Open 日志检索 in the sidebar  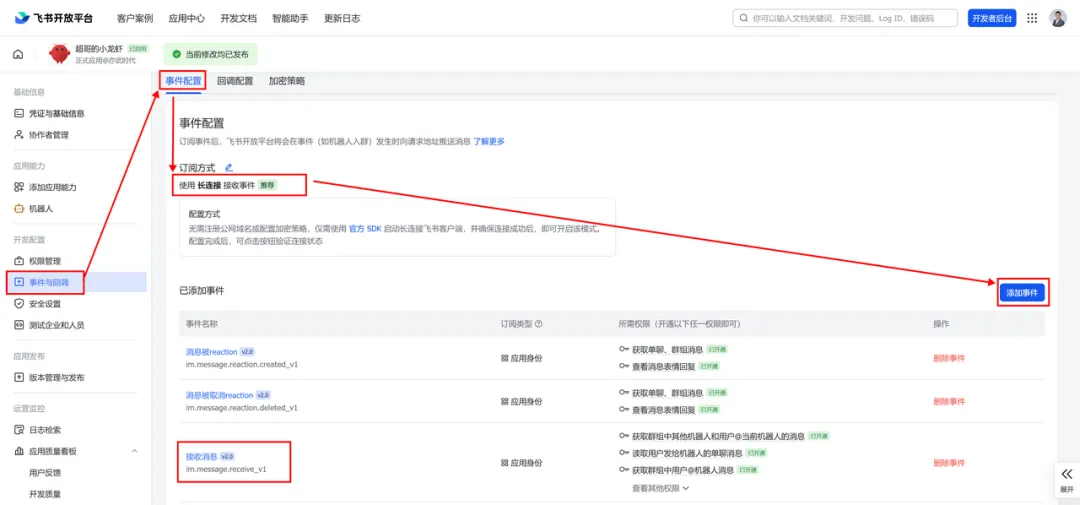[45, 430]
